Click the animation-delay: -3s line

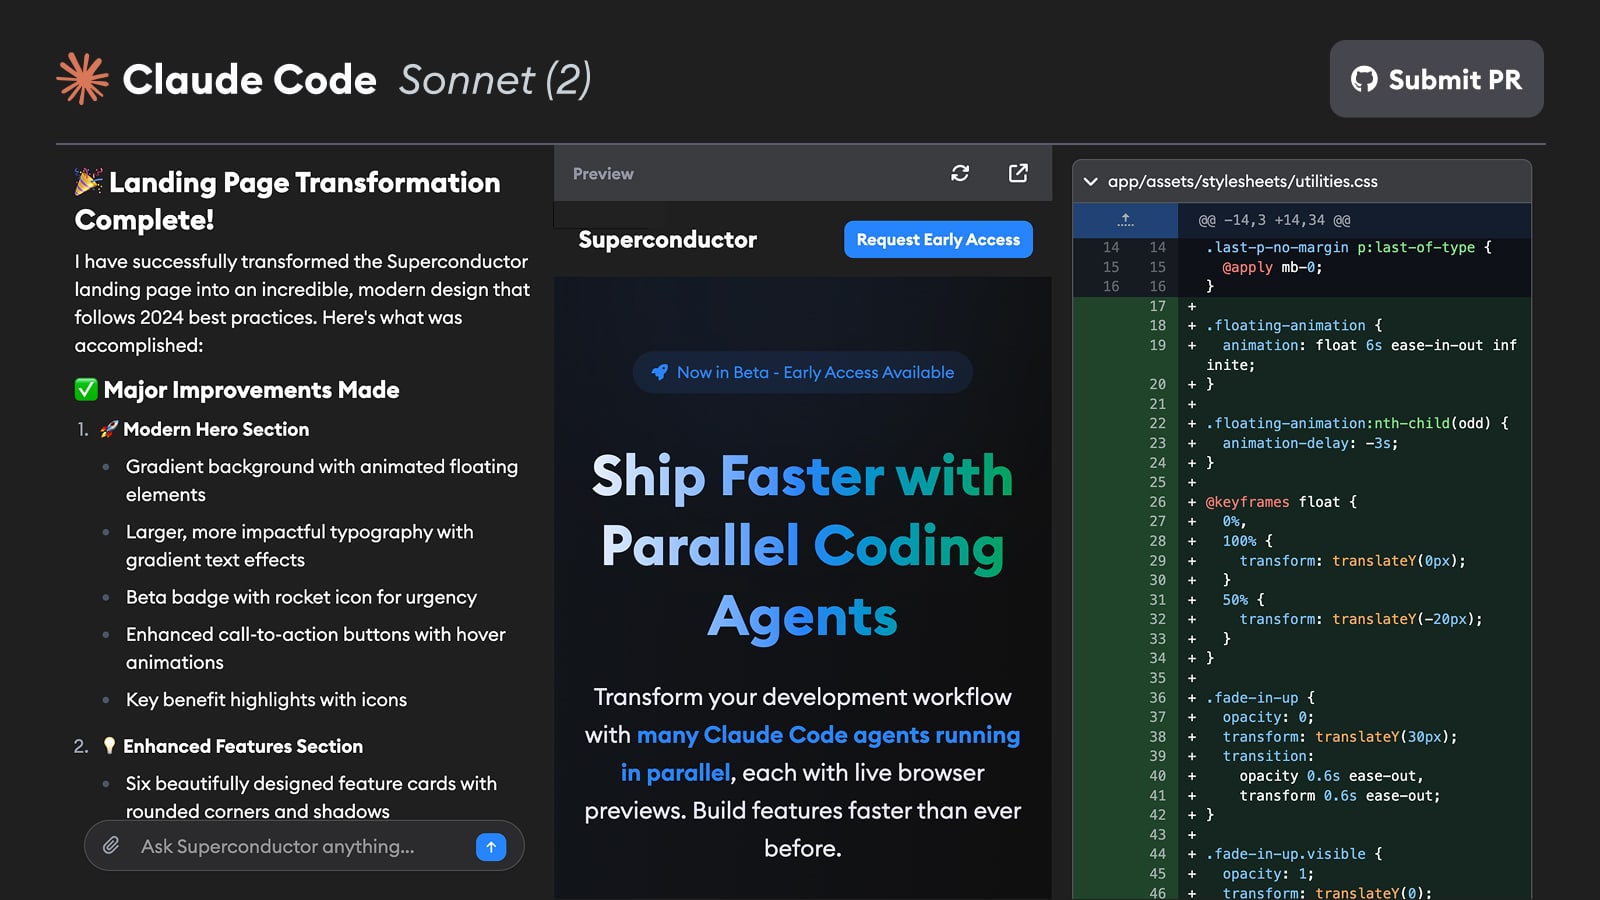pyautogui.click(x=1310, y=443)
